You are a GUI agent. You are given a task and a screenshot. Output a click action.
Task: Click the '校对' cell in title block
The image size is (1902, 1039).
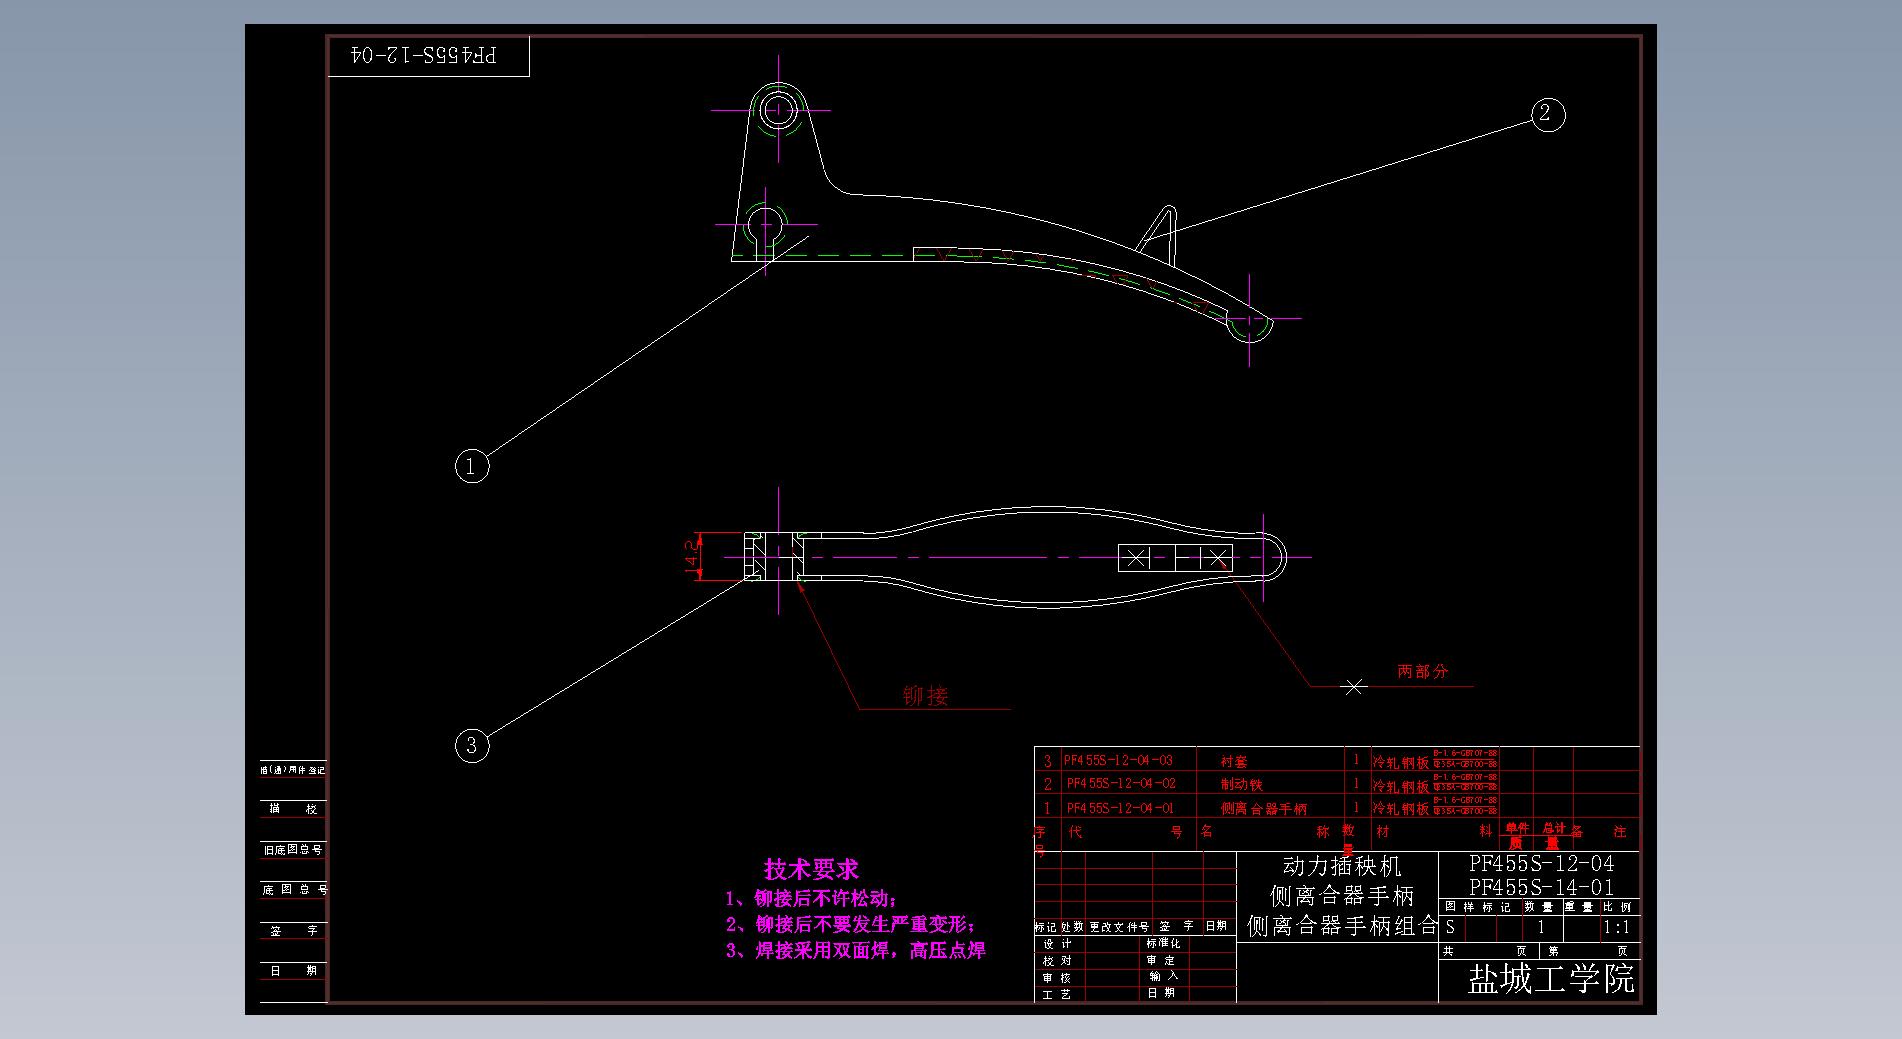tap(1057, 960)
